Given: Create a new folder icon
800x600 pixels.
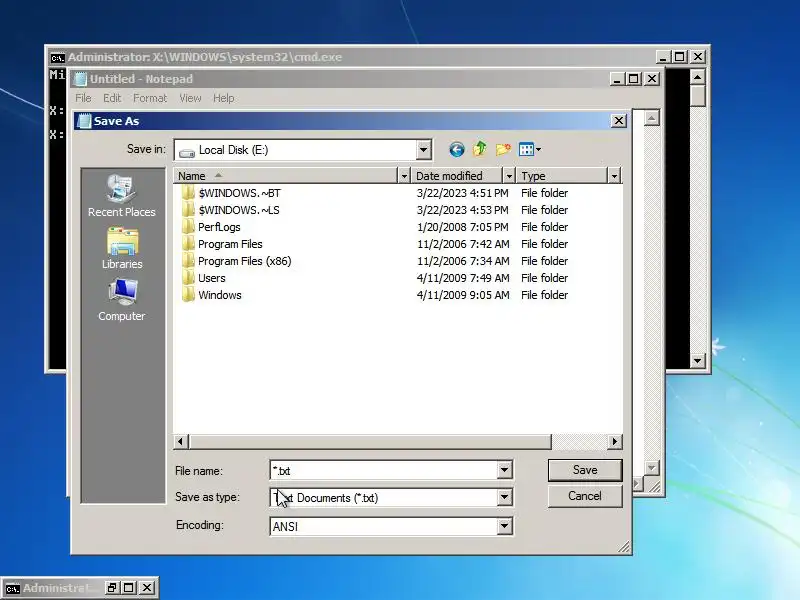Looking at the screenshot, I should click(503, 149).
